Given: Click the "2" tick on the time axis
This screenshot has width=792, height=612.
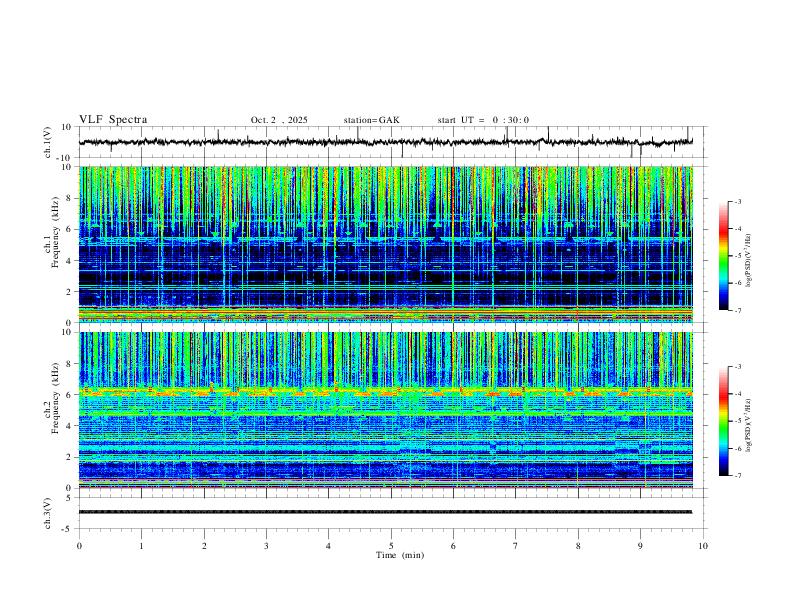Looking at the screenshot, I should (x=204, y=546).
